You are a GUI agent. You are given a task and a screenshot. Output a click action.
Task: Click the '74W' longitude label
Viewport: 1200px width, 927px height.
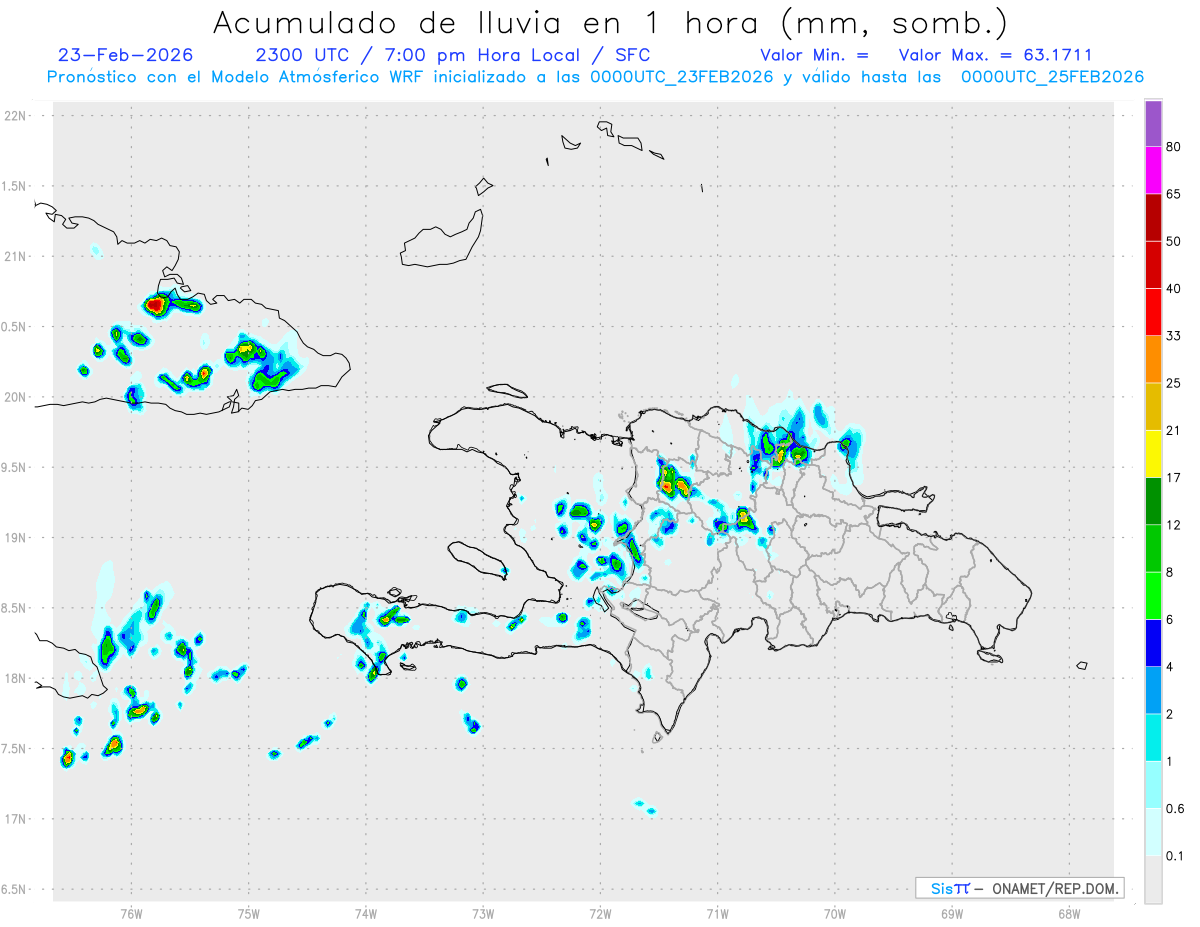click(x=366, y=913)
